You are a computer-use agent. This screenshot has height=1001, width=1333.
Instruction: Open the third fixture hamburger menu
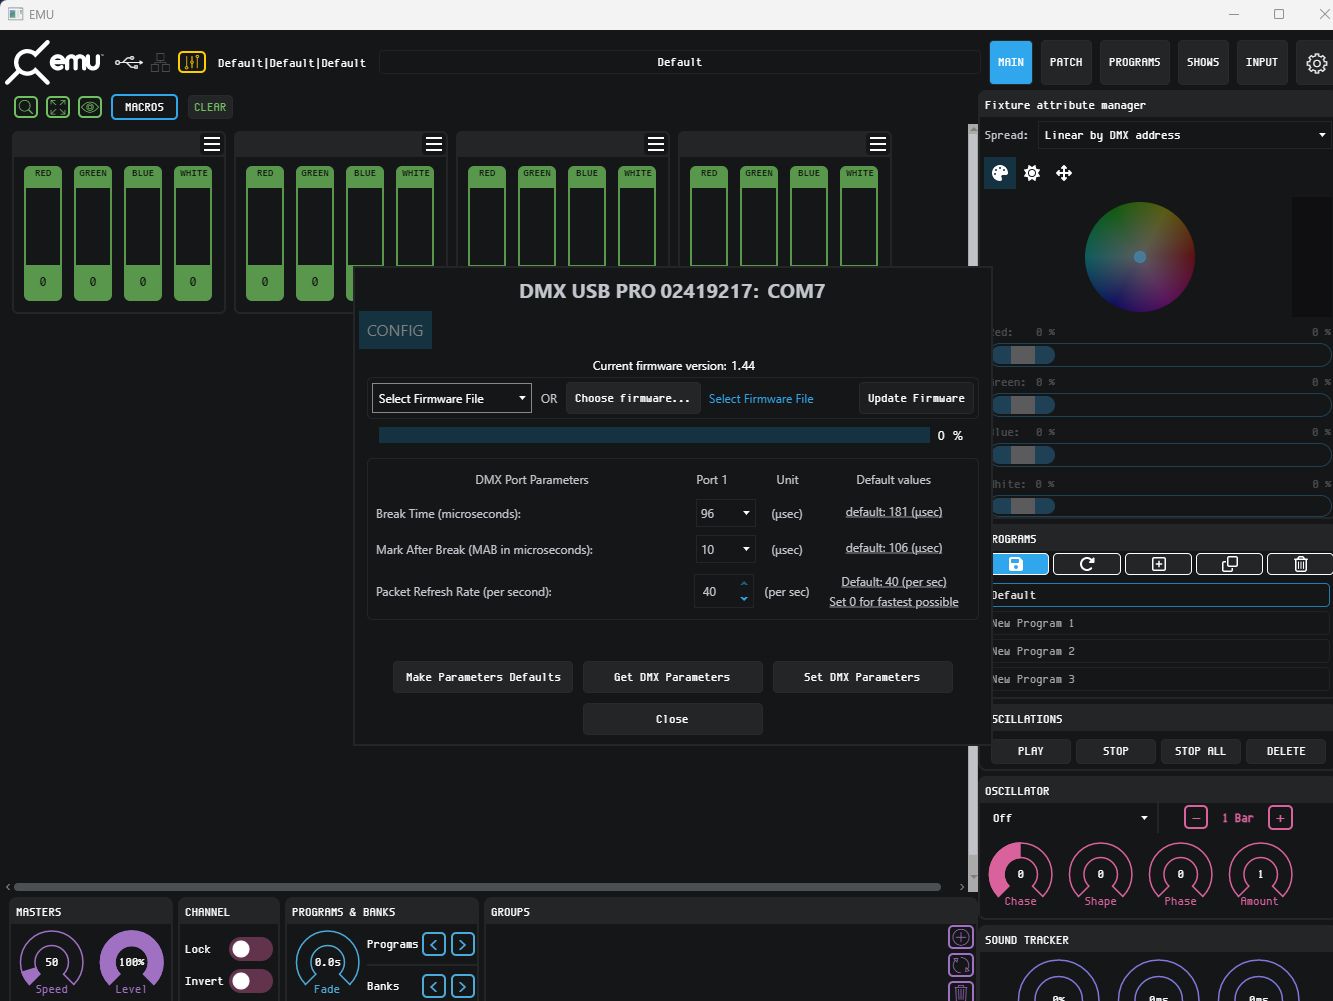click(656, 144)
